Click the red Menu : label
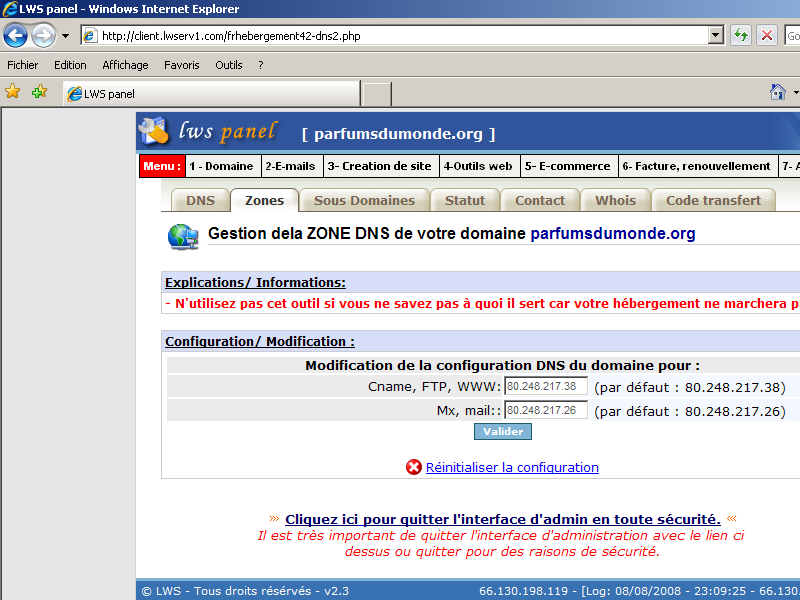Viewport: 800px width, 600px height. point(162,166)
